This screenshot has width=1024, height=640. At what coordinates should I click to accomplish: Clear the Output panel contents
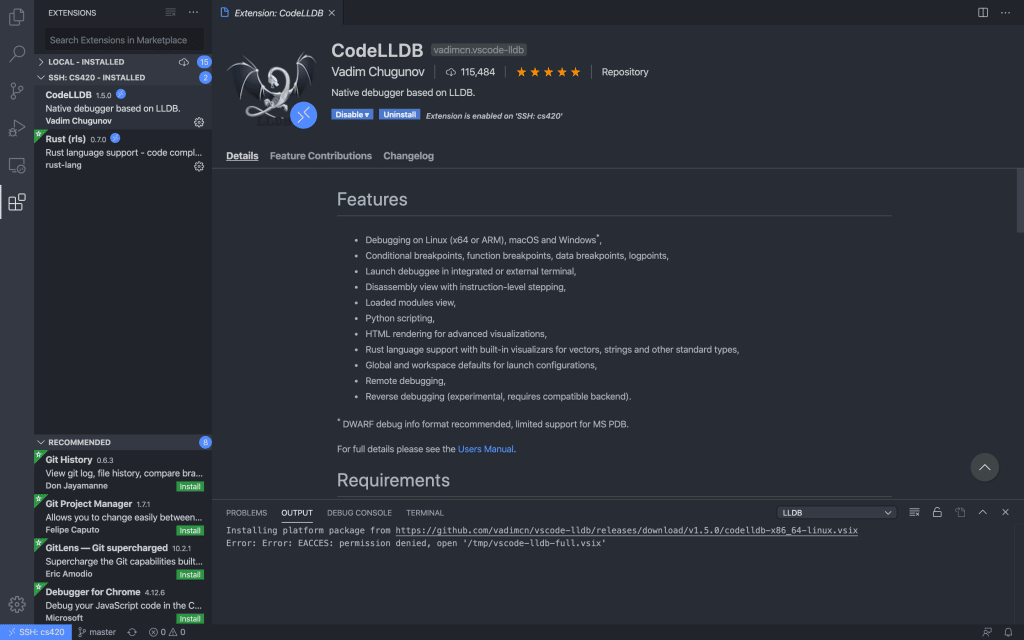(913, 511)
